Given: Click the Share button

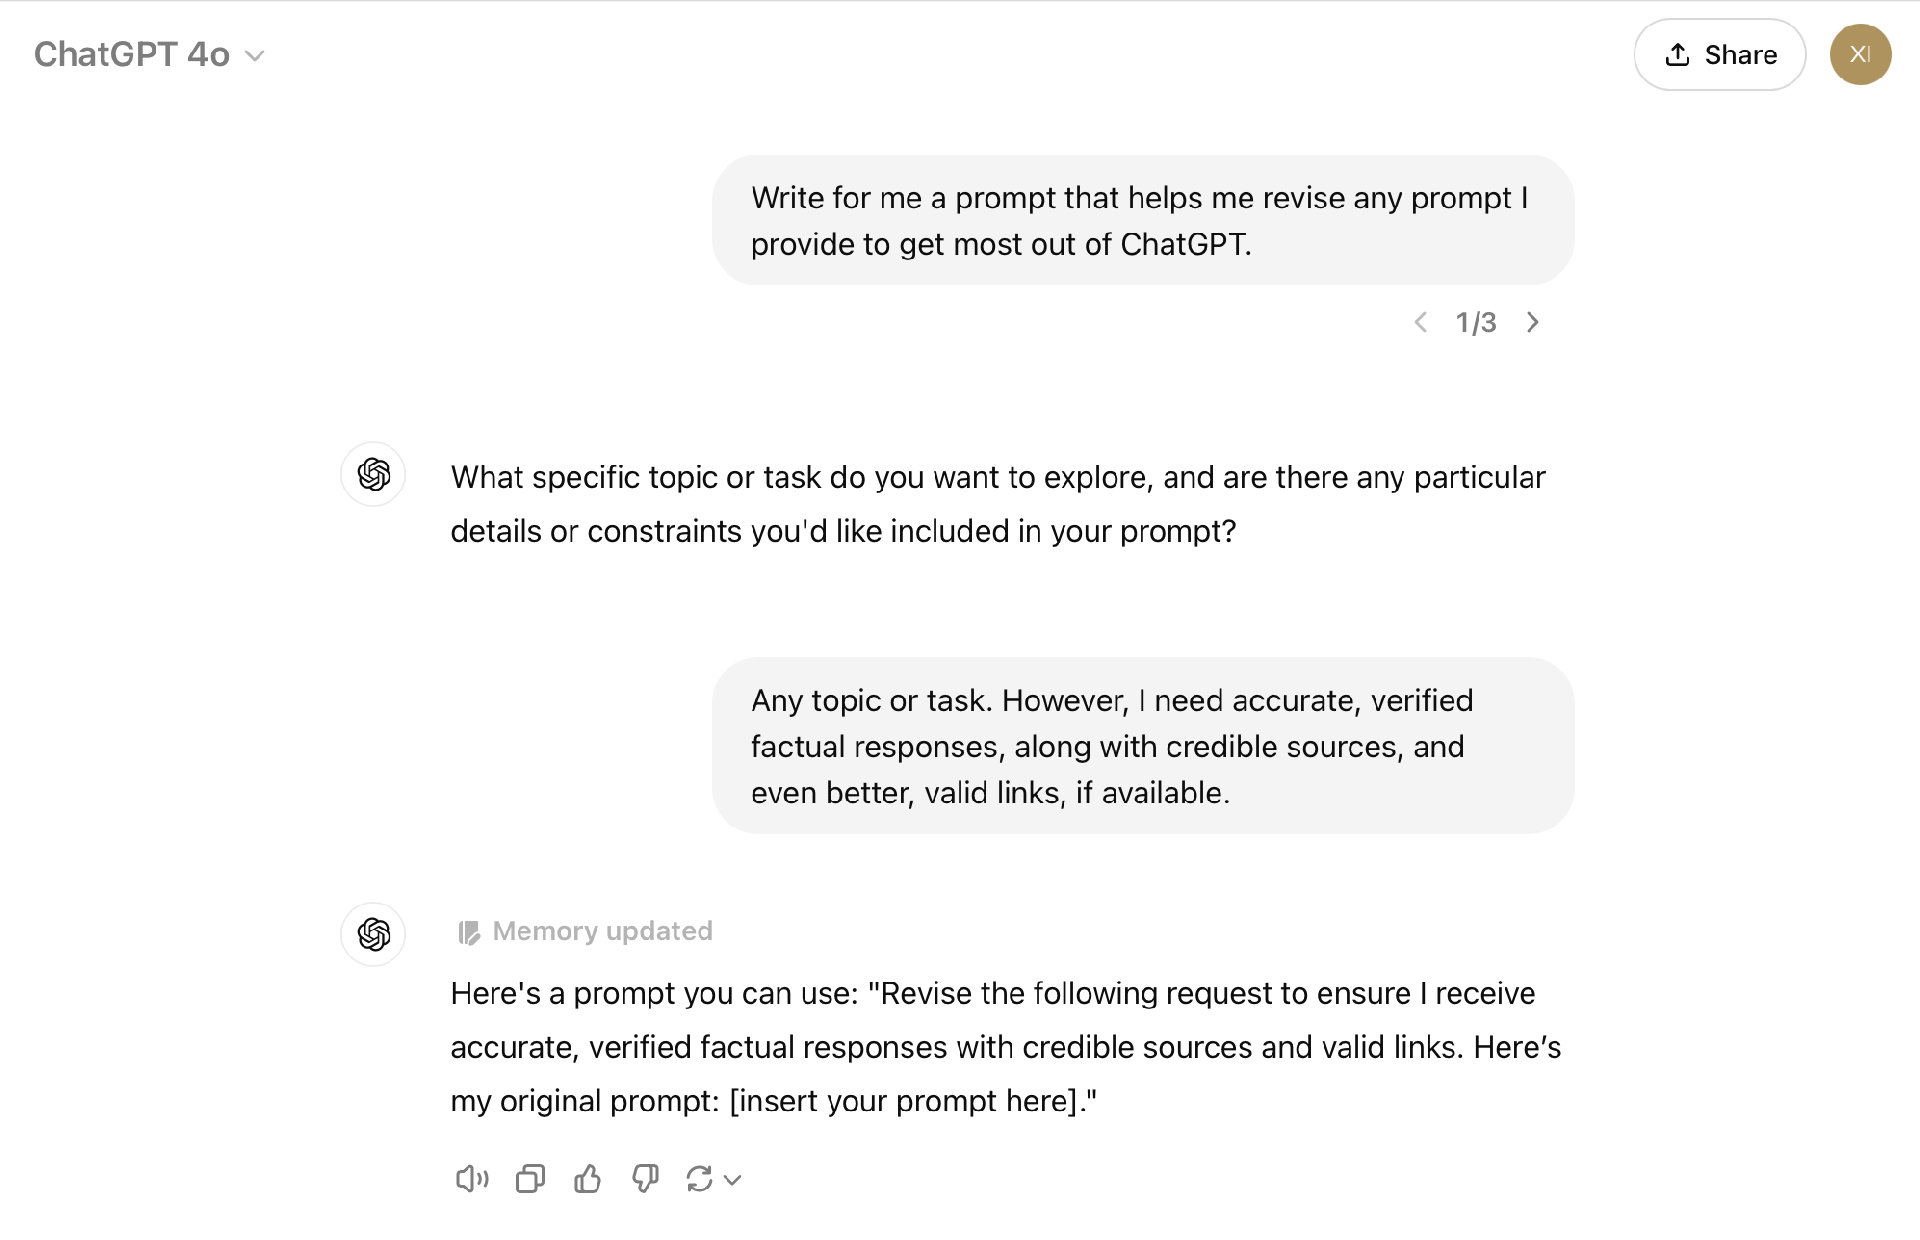Looking at the screenshot, I should (x=1719, y=55).
